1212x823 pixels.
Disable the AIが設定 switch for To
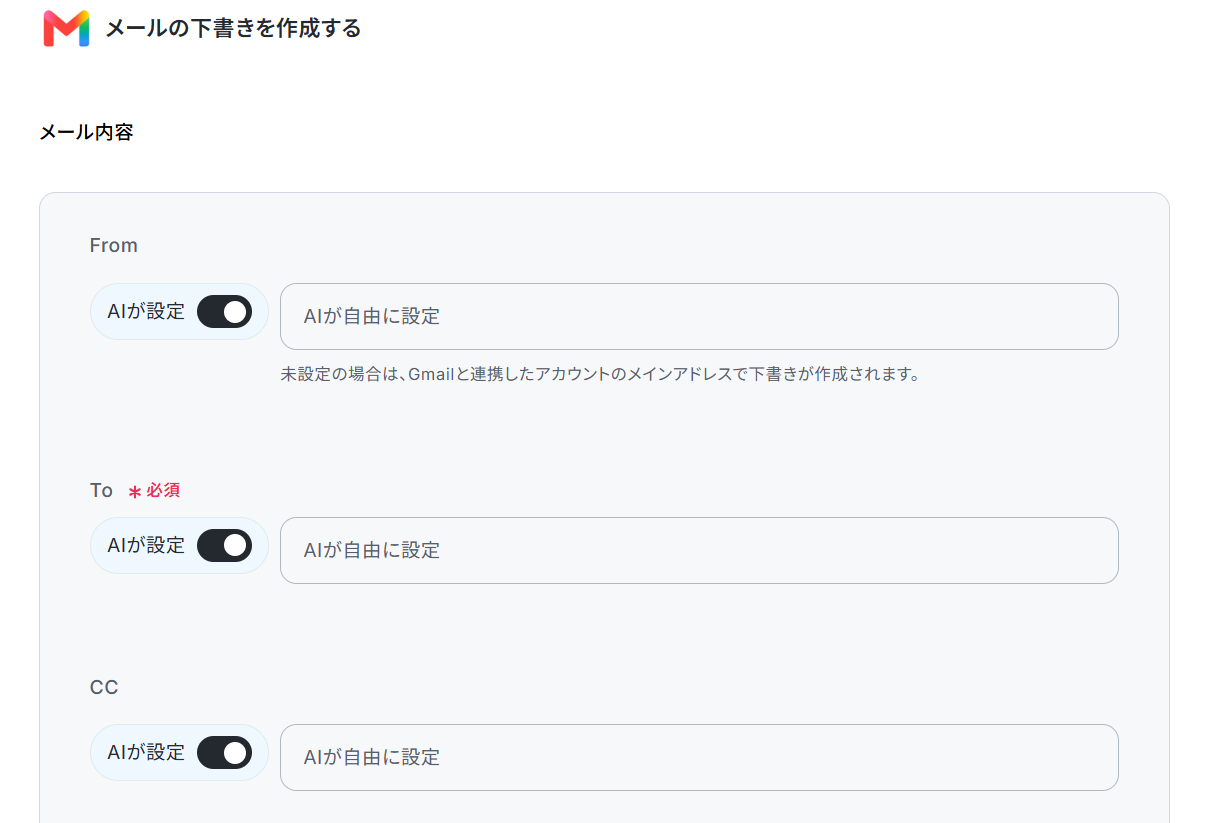(224, 546)
